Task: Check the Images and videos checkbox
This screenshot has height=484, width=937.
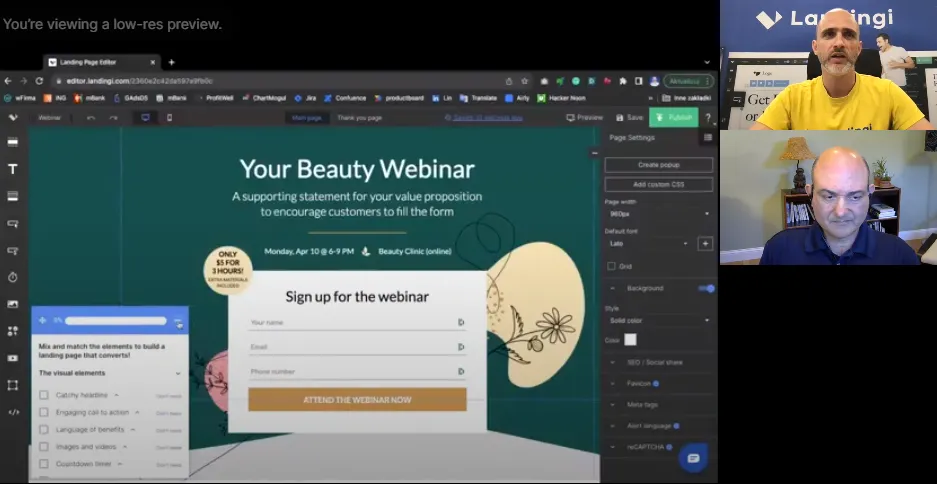Action: pos(44,446)
